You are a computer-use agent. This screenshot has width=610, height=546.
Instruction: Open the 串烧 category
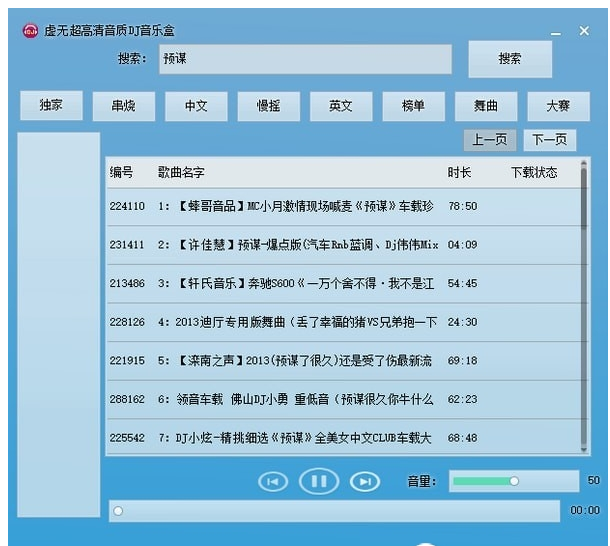pos(124,106)
